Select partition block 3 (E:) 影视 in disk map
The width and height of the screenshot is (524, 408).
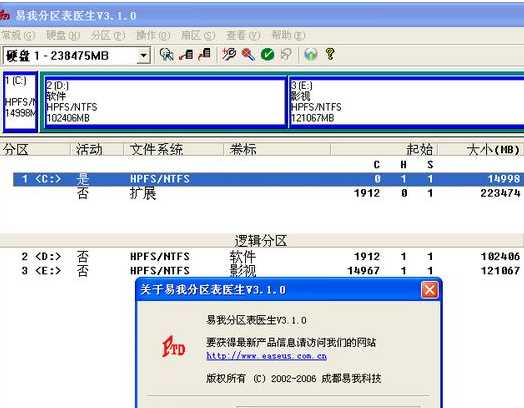(406, 102)
